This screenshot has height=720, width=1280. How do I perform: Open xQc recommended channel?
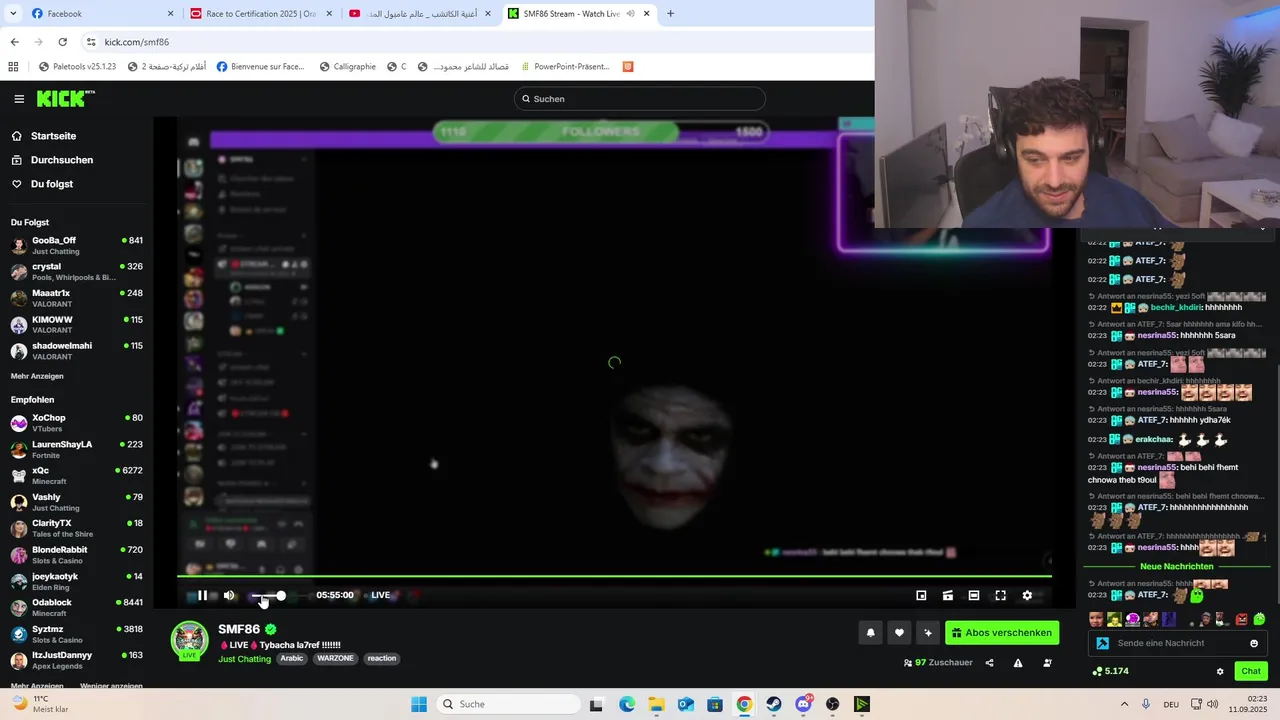[x=76, y=475]
